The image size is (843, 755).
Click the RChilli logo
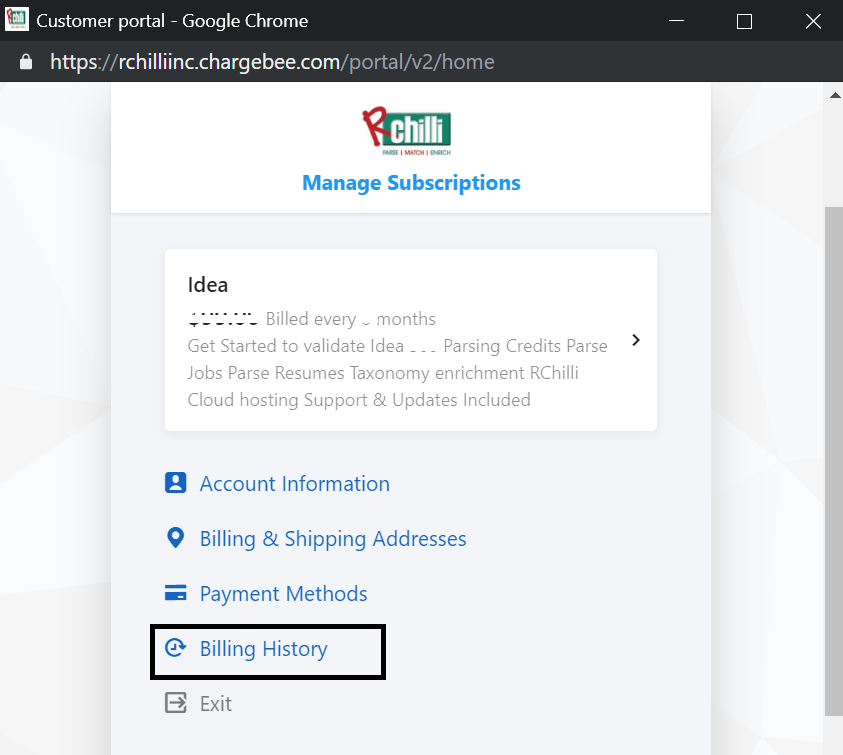pyautogui.click(x=407, y=131)
